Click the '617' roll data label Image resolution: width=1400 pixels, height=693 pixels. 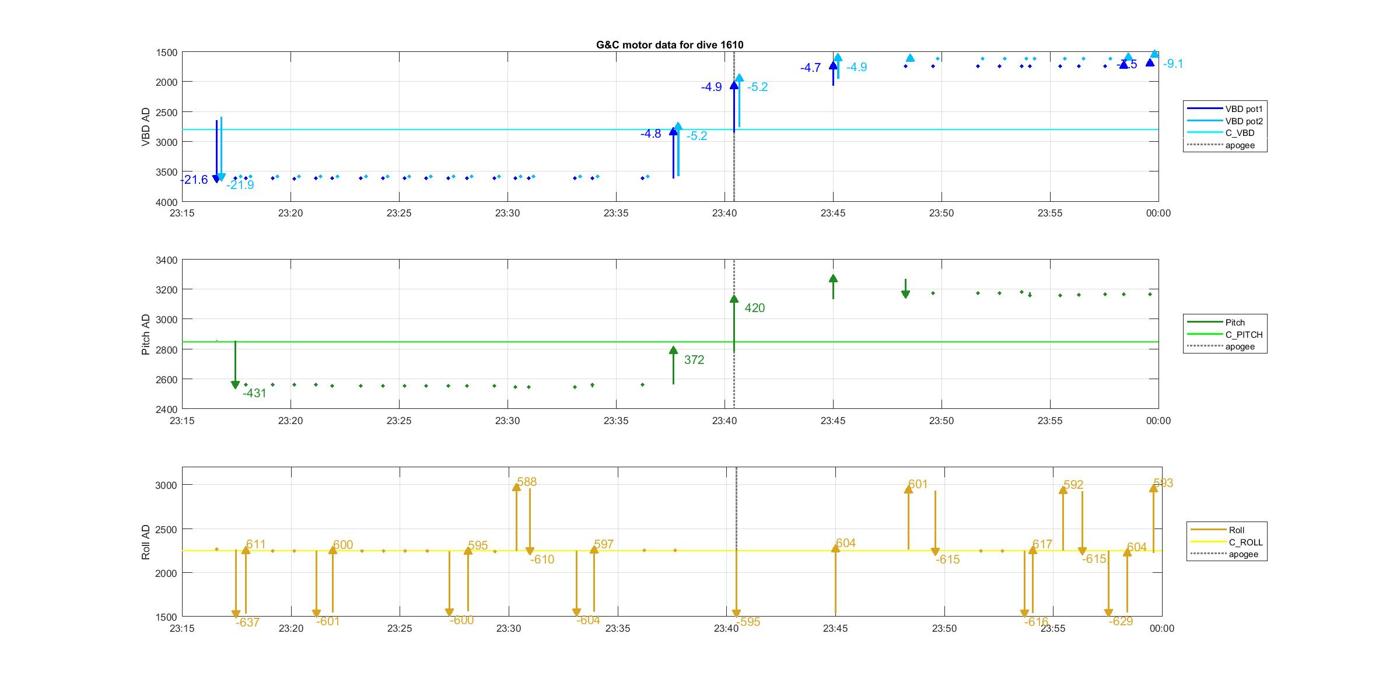(x=1043, y=545)
